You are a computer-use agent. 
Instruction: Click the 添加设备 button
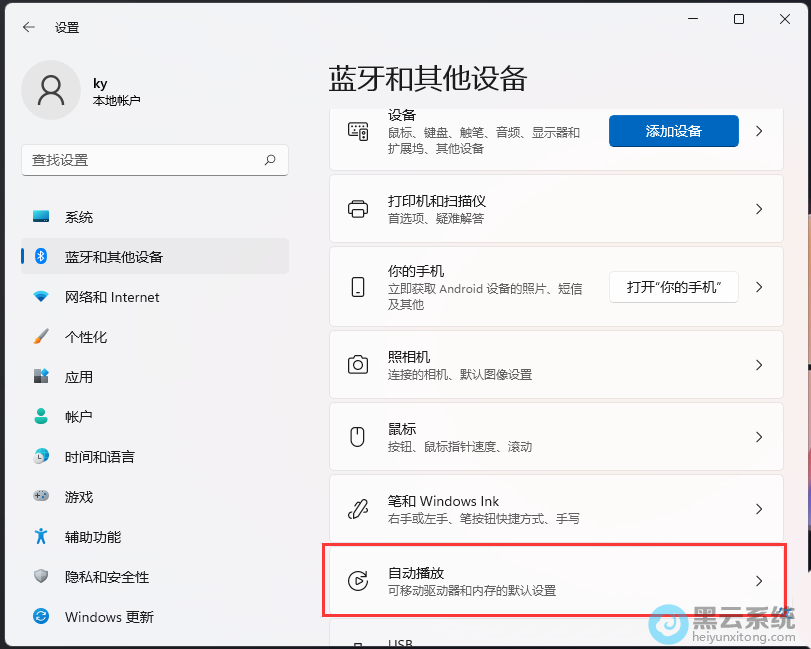click(673, 130)
